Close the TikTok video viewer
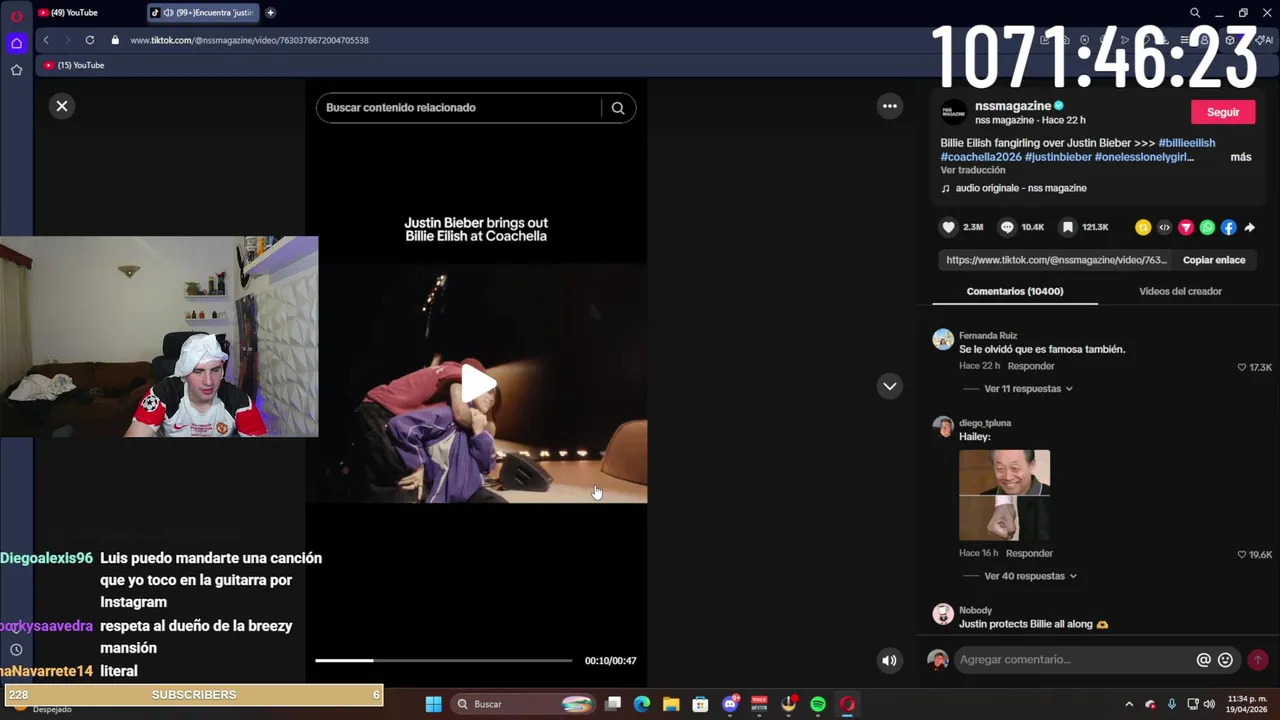Screen dimensions: 1280x720 pos(62,106)
